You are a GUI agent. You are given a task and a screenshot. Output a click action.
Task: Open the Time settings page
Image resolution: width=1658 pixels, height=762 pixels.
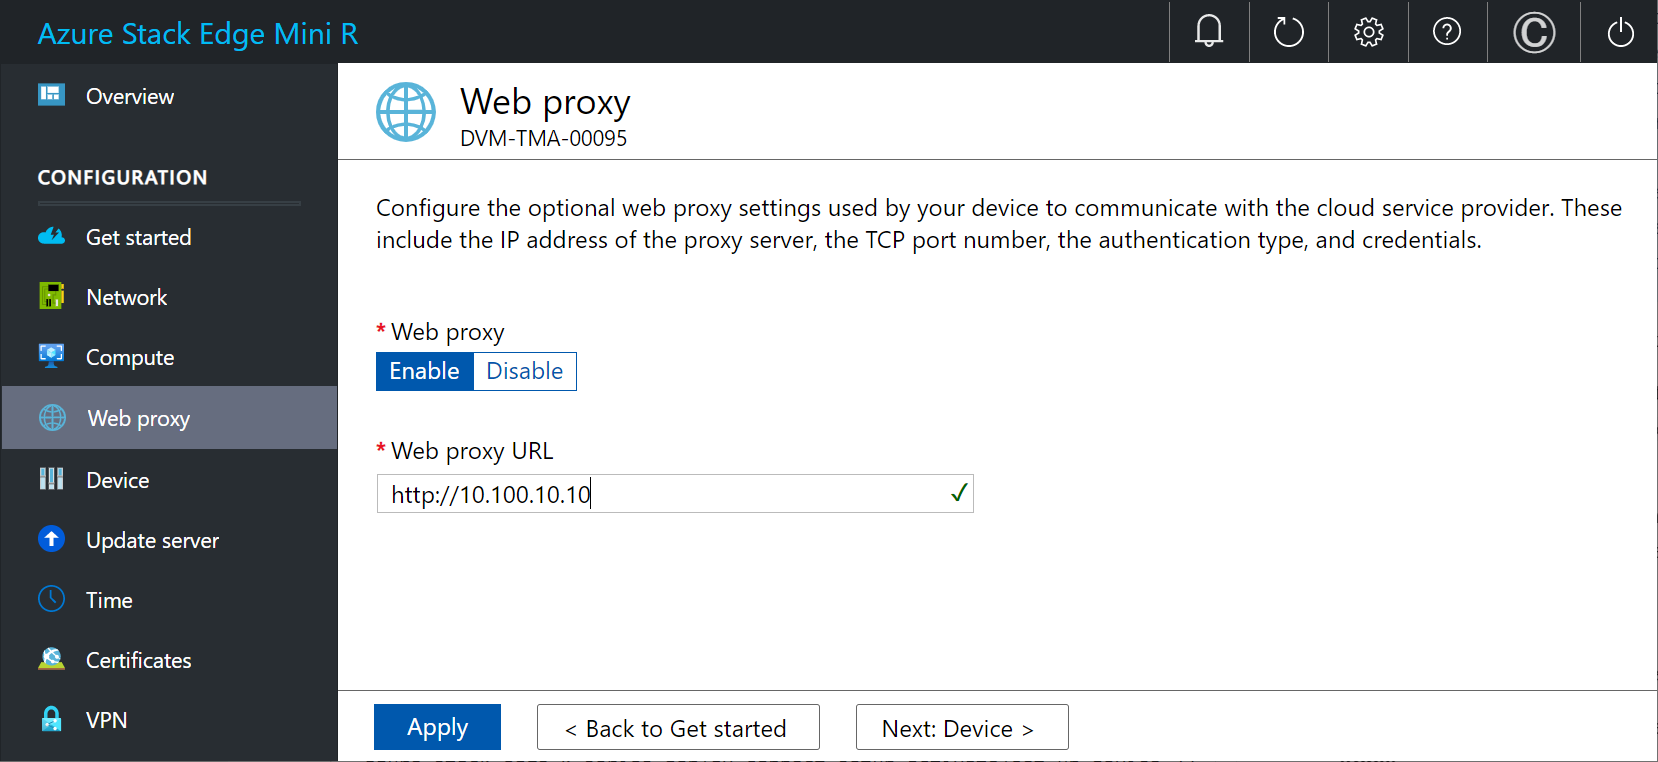(x=109, y=600)
